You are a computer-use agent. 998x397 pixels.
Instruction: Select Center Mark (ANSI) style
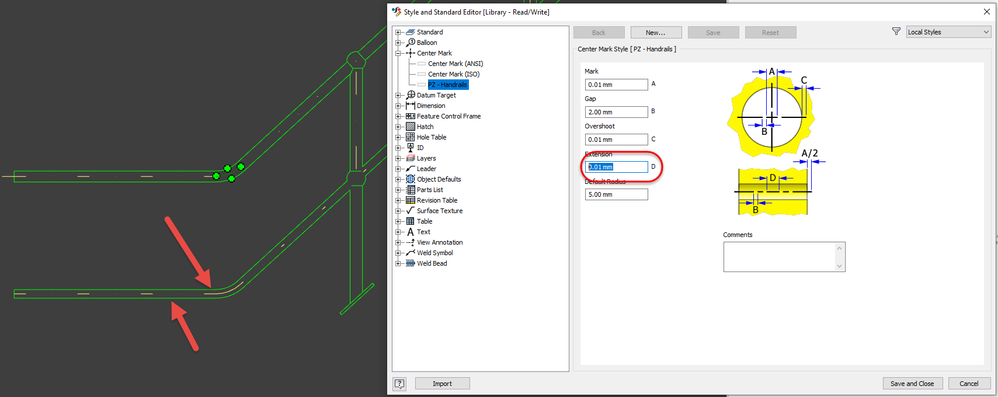(x=456, y=64)
